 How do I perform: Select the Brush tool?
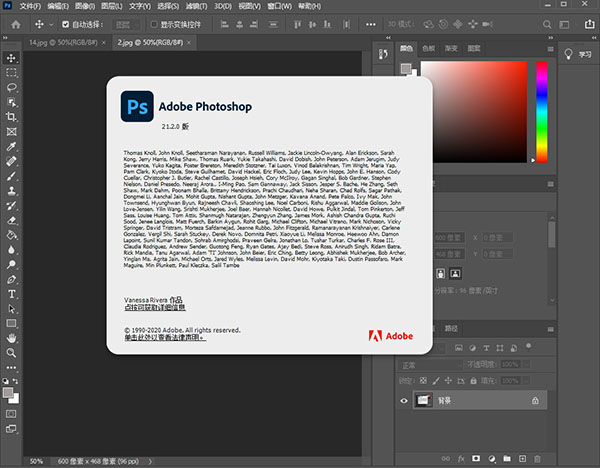[11, 176]
